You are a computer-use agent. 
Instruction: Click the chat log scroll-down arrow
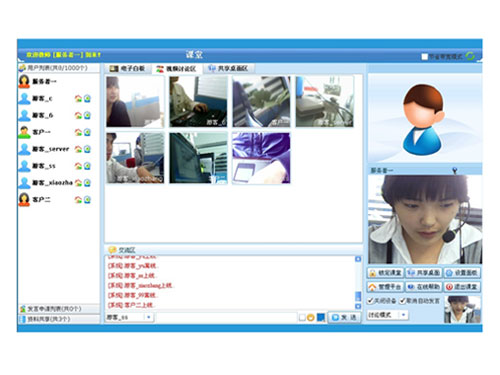click(x=358, y=306)
